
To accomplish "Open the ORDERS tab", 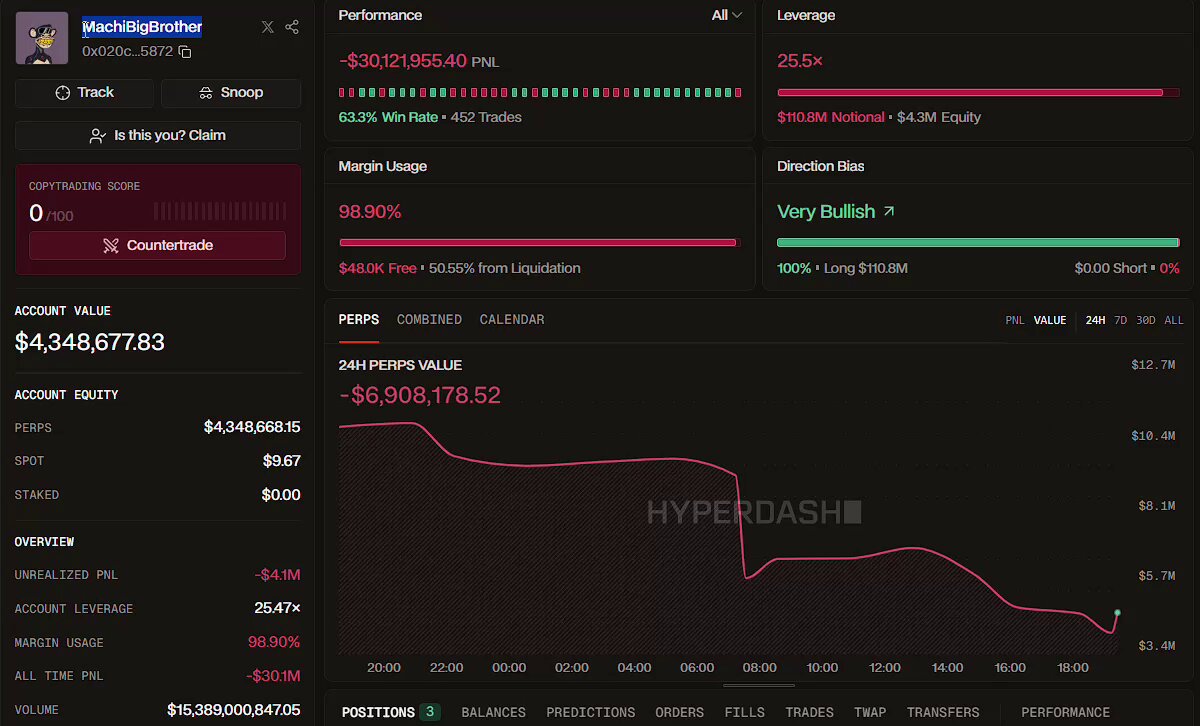I will point(680,712).
